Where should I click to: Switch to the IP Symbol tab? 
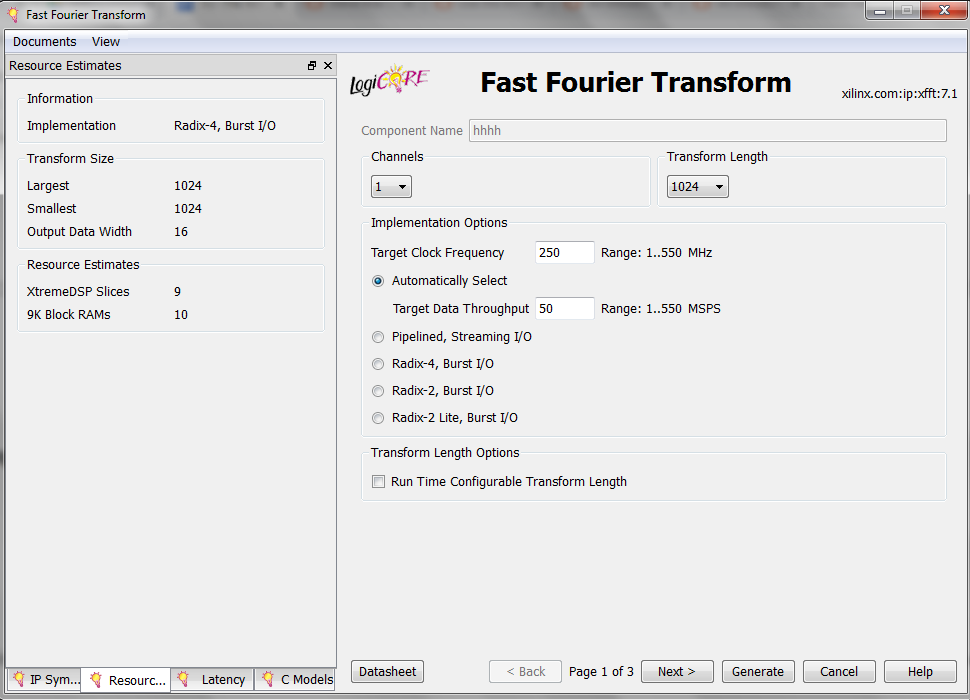[x=44, y=680]
